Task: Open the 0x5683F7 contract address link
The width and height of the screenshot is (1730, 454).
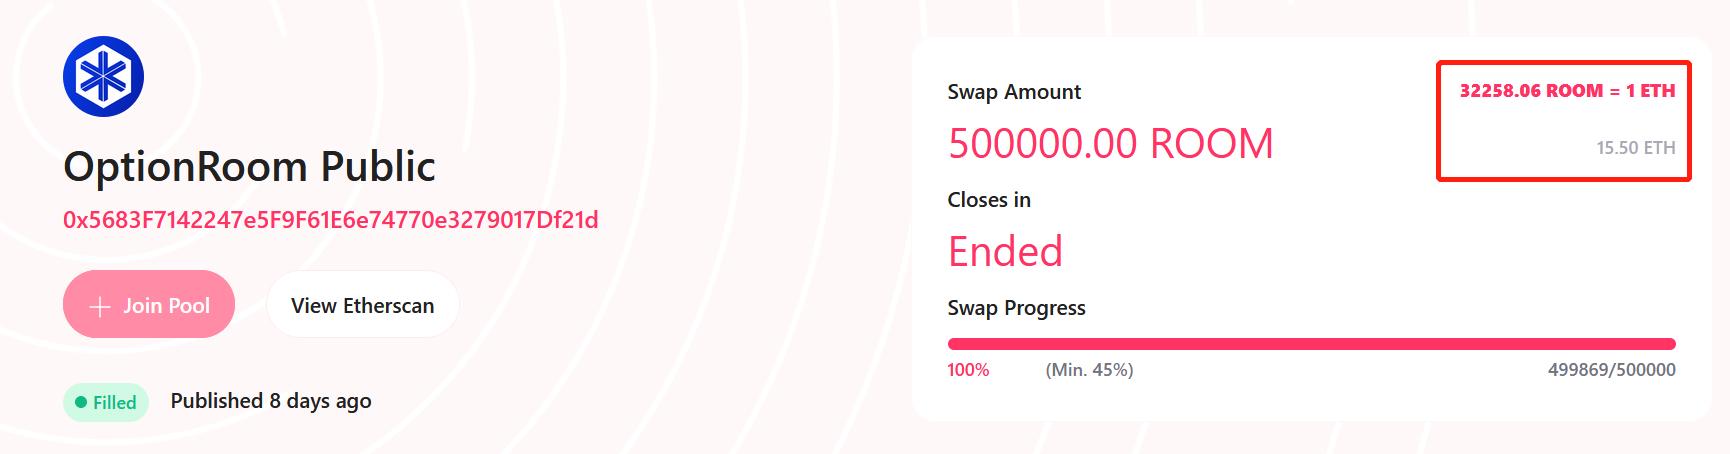Action: point(330,220)
